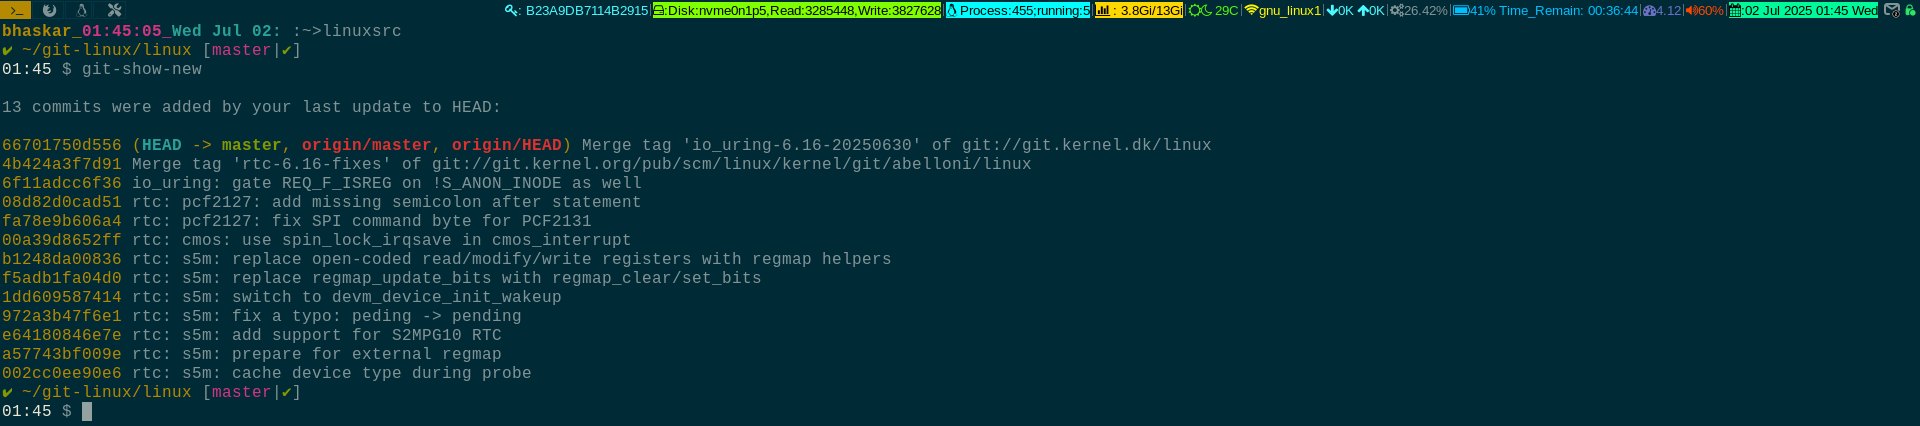Click the 29C temperature indicator
Viewport: 1920px width, 426px height.
[1214, 11]
